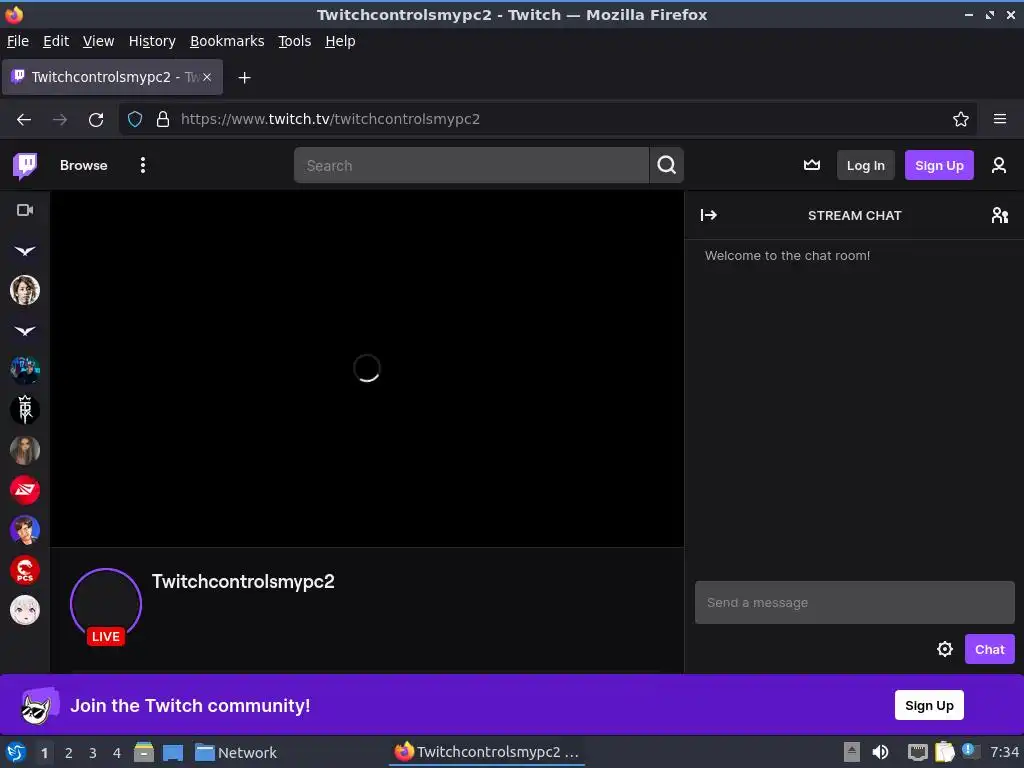Open the purple background man channel avatar
This screenshot has width=1024, height=768.
click(25, 530)
